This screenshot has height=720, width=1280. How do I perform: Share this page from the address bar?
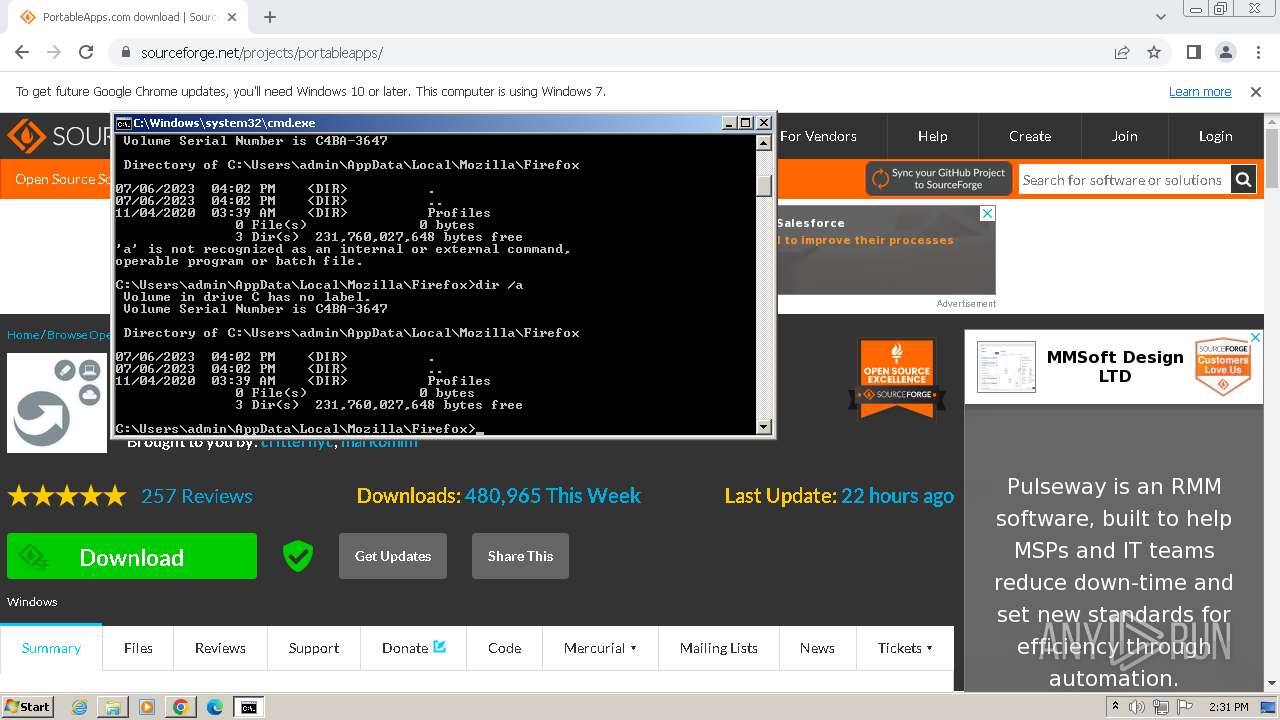[1122, 52]
